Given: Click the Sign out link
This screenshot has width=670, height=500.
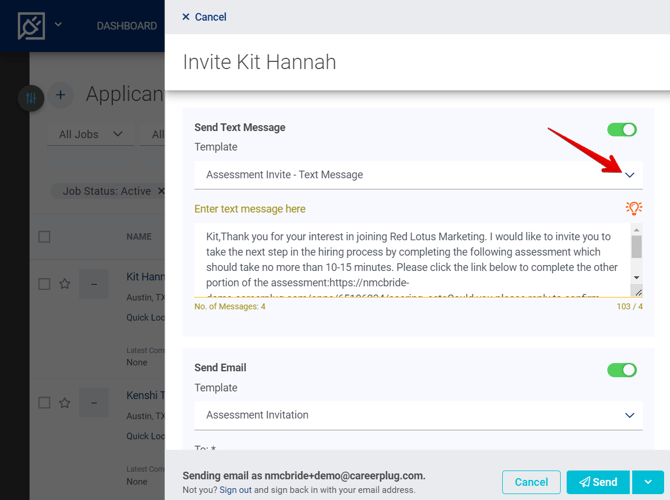Looking at the screenshot, I should [x=236, y=490].
